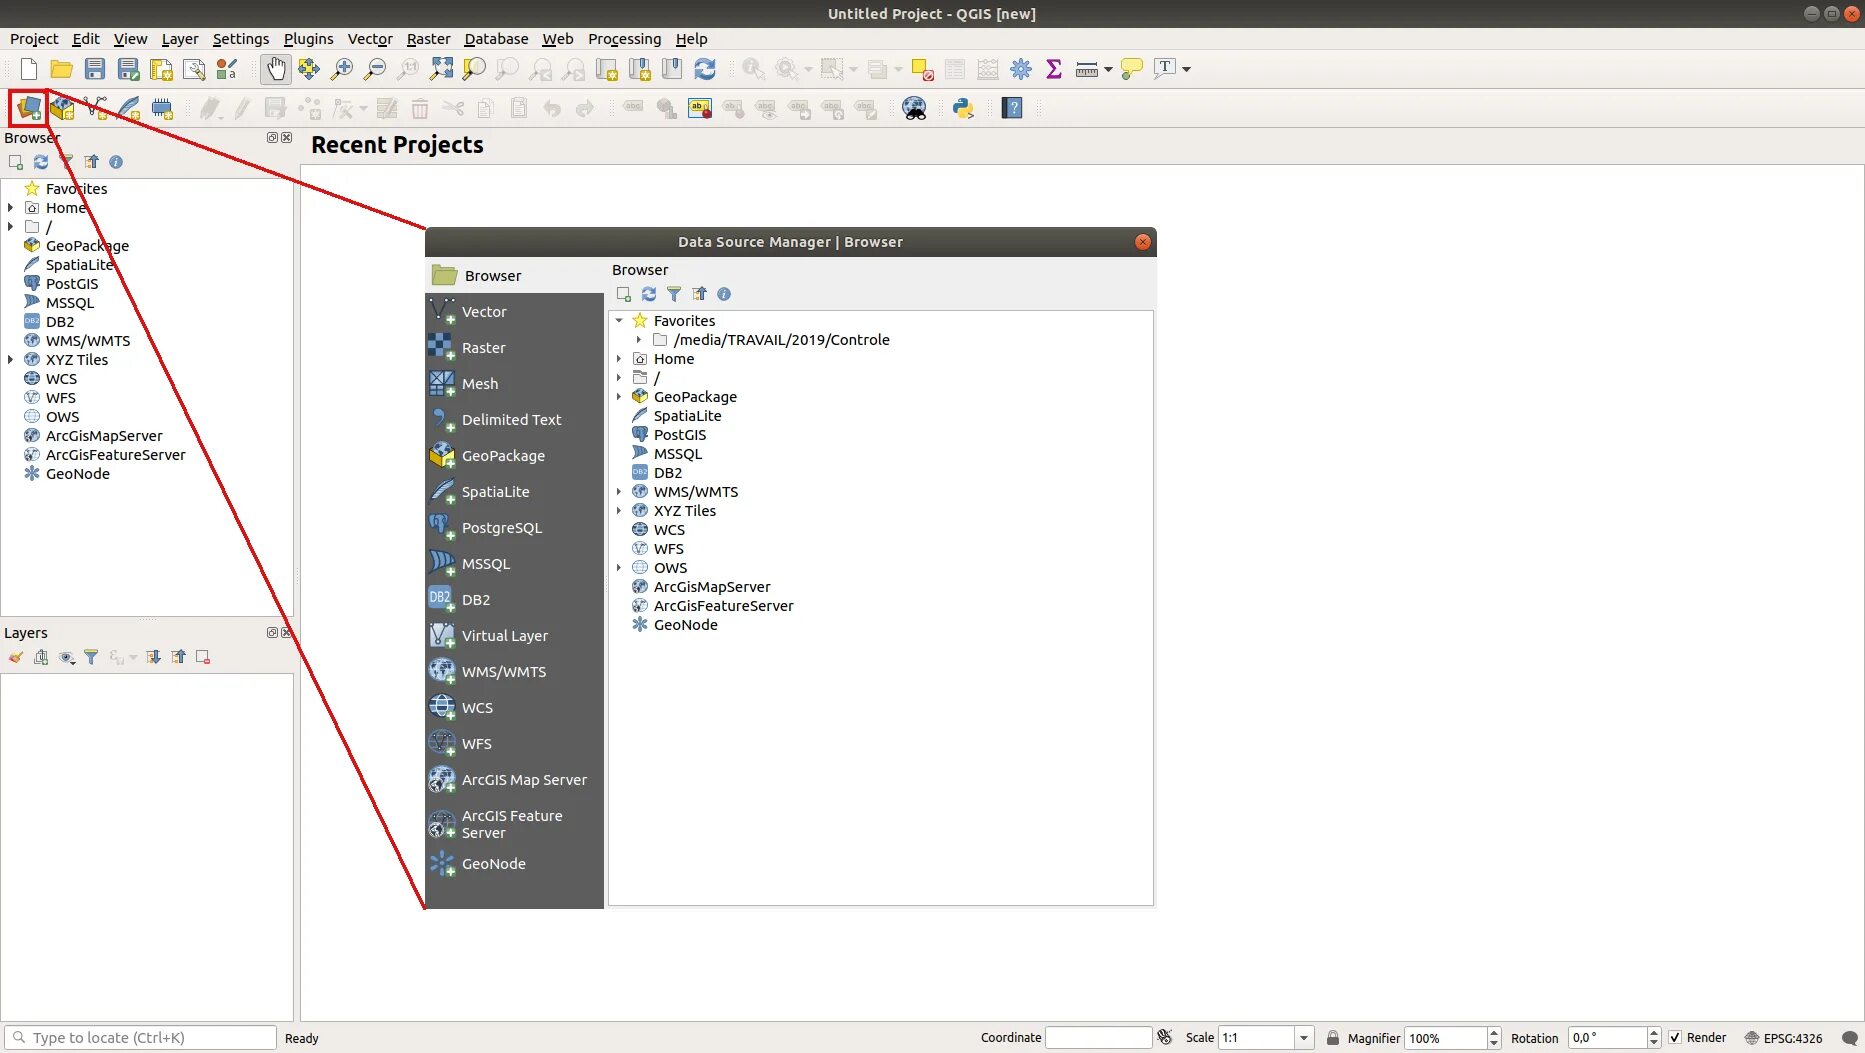Click the Layer Labeling Options icon
The image size is (1865, 1053).
[x=700, y=108]
